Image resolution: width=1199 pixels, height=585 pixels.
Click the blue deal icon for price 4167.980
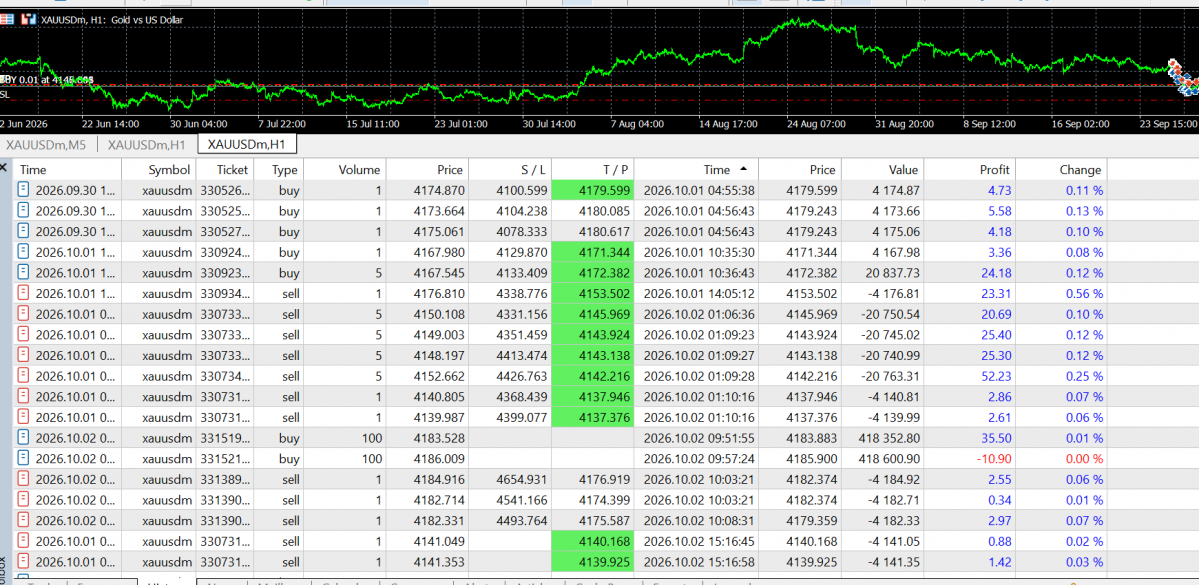(23, 252)
